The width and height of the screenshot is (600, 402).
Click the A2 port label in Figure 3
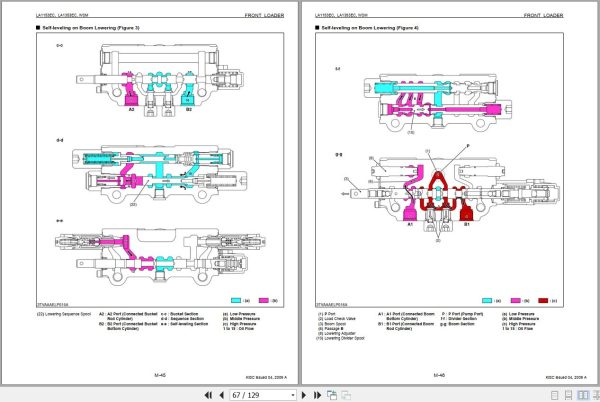pos(131,110)
